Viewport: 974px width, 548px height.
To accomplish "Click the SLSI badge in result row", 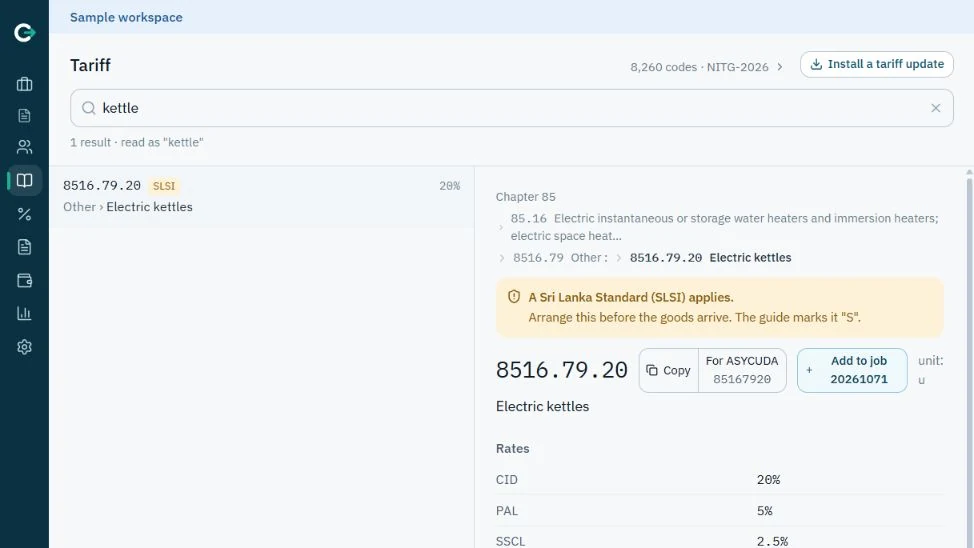I will 164,186.
